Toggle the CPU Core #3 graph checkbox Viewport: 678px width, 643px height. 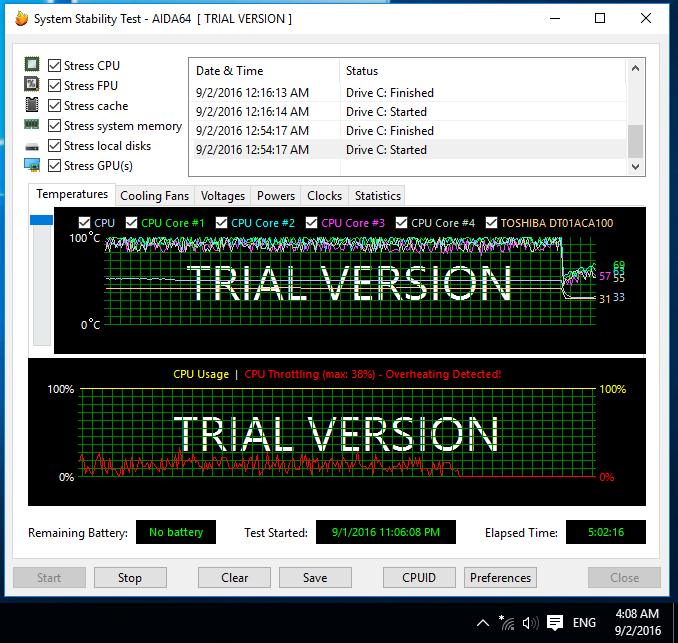coord(312,223)
